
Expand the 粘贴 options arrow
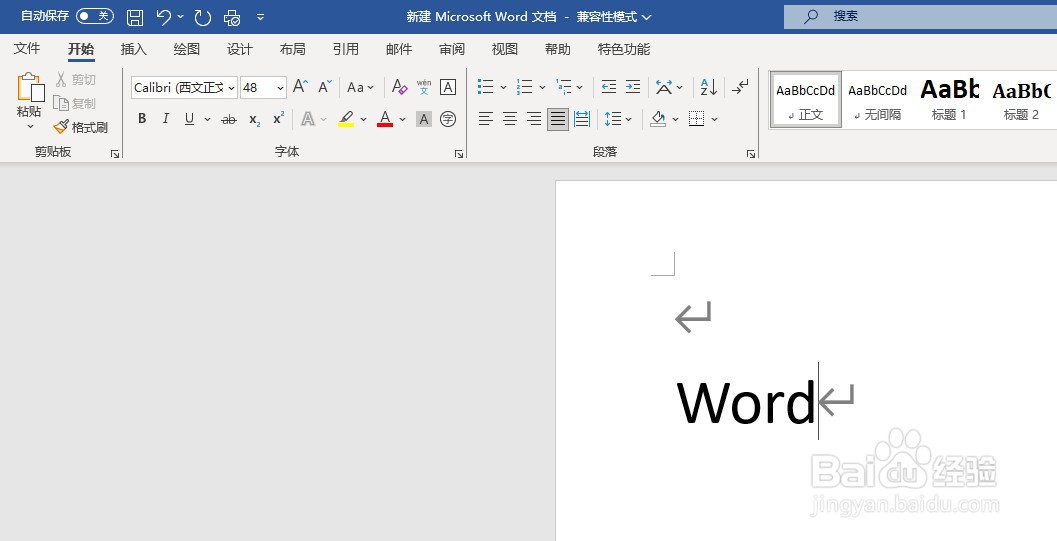[30, 126]
